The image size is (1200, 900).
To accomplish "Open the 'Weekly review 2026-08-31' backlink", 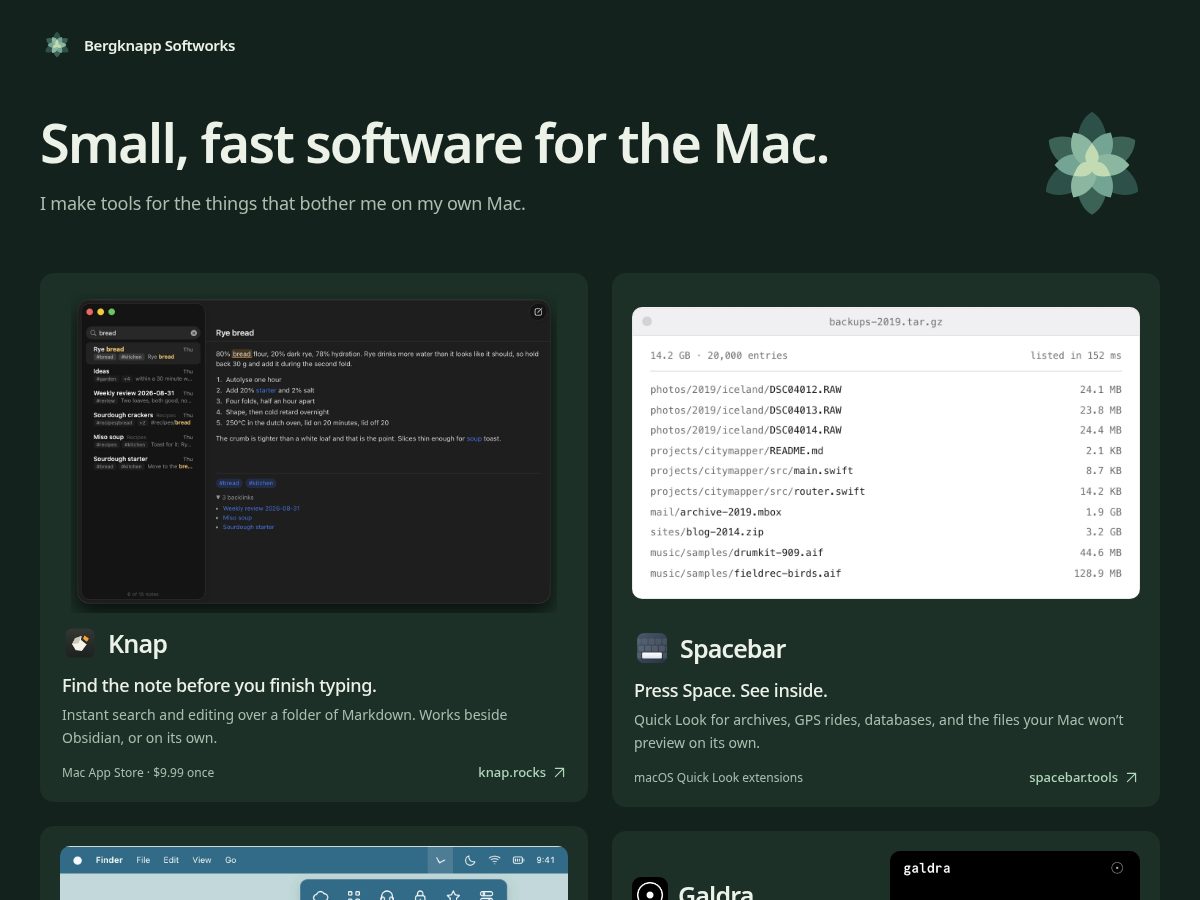I will 261,508.
